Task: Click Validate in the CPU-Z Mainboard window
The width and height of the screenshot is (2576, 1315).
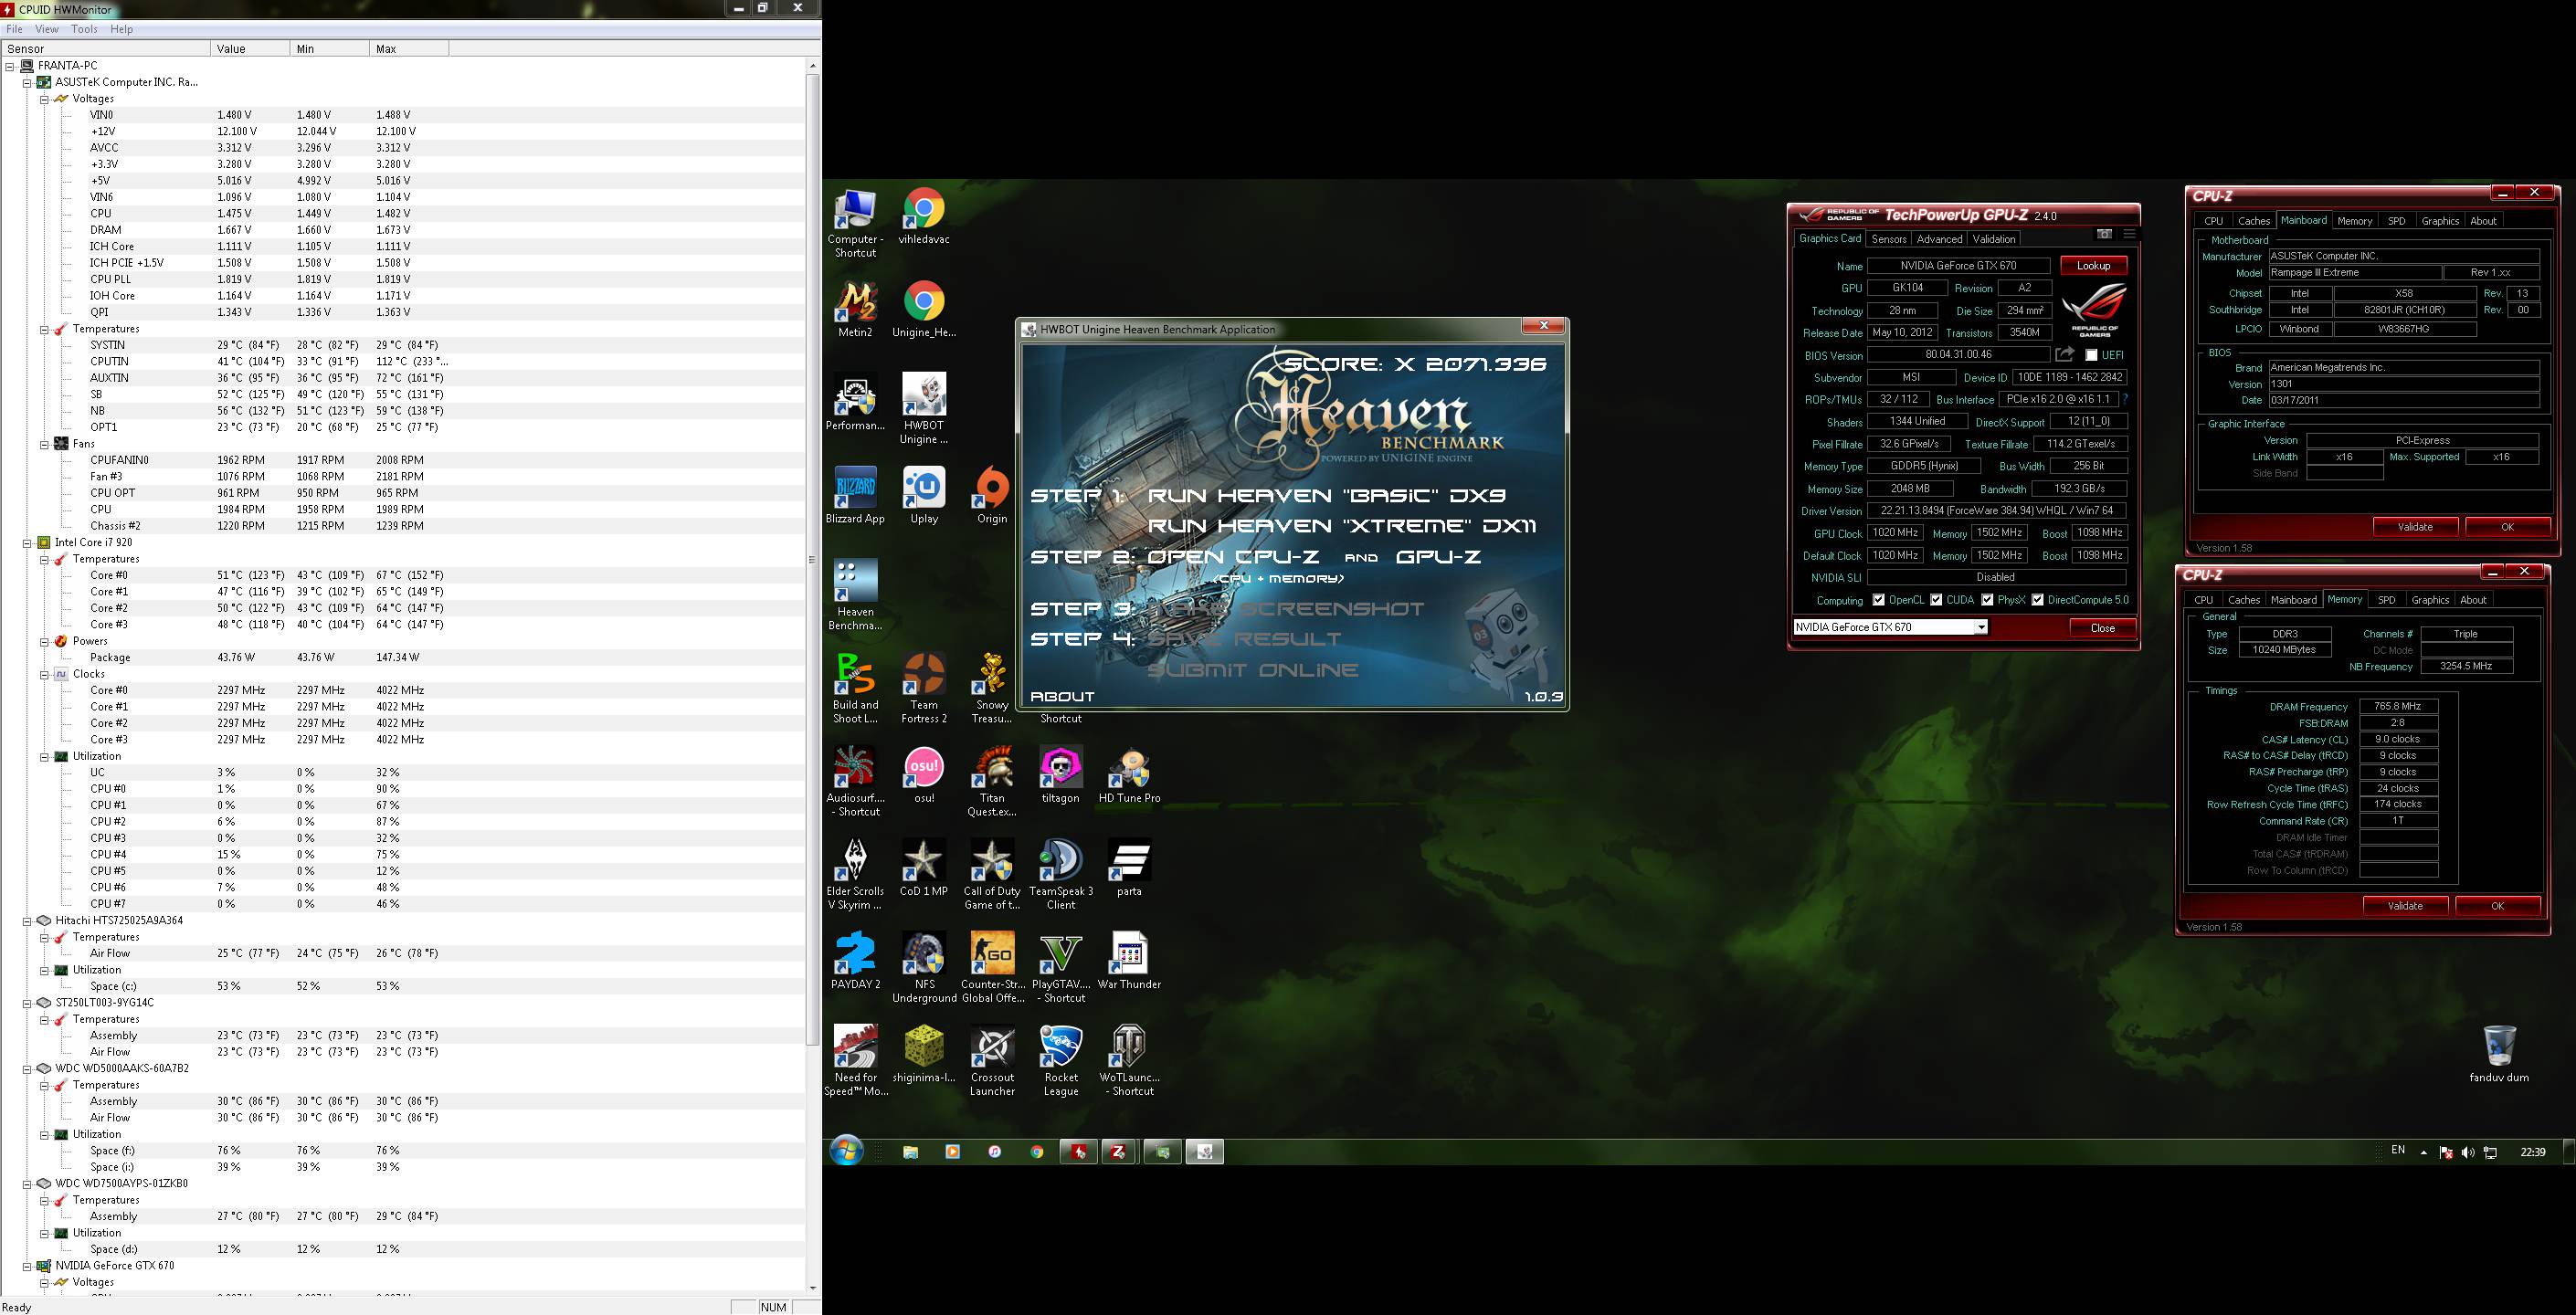Action: click(2415, 527)
